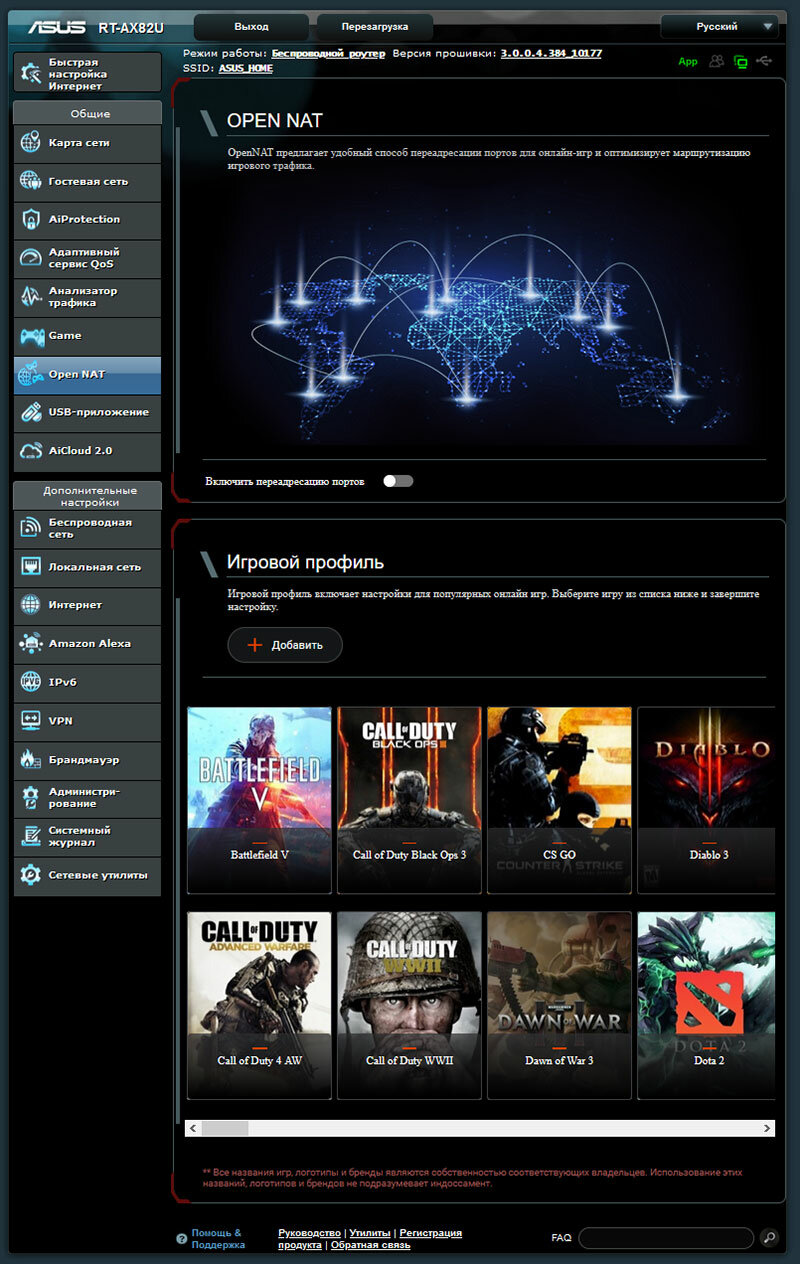The height and width of the screenshot is (1264, 800).
Task: Open AiProtection menu item
Action: click(x=87, y=220)
